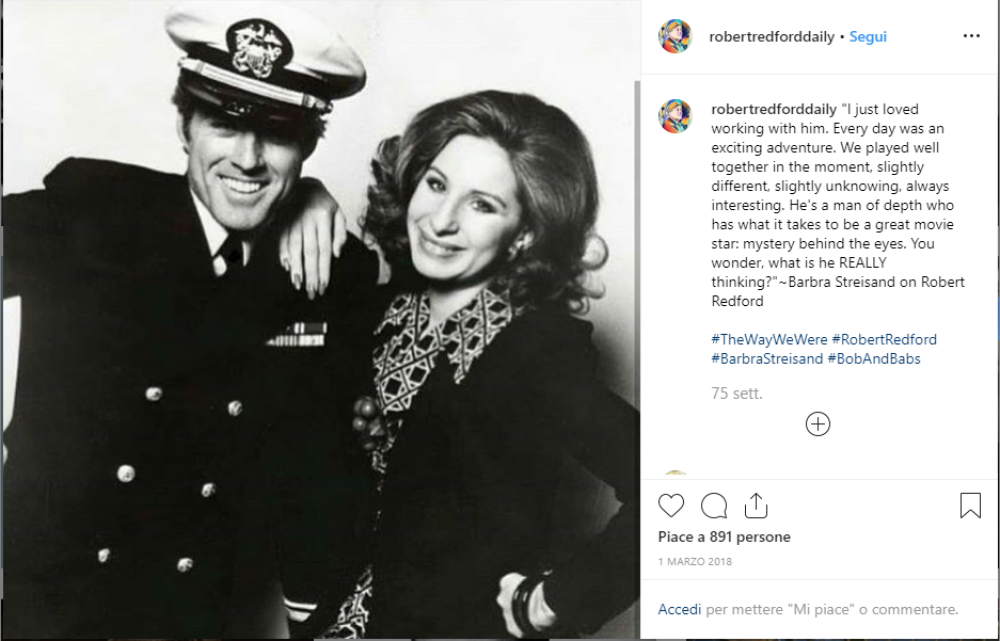
Task: Follow the account via Segui
Action: tap(868, 37)
